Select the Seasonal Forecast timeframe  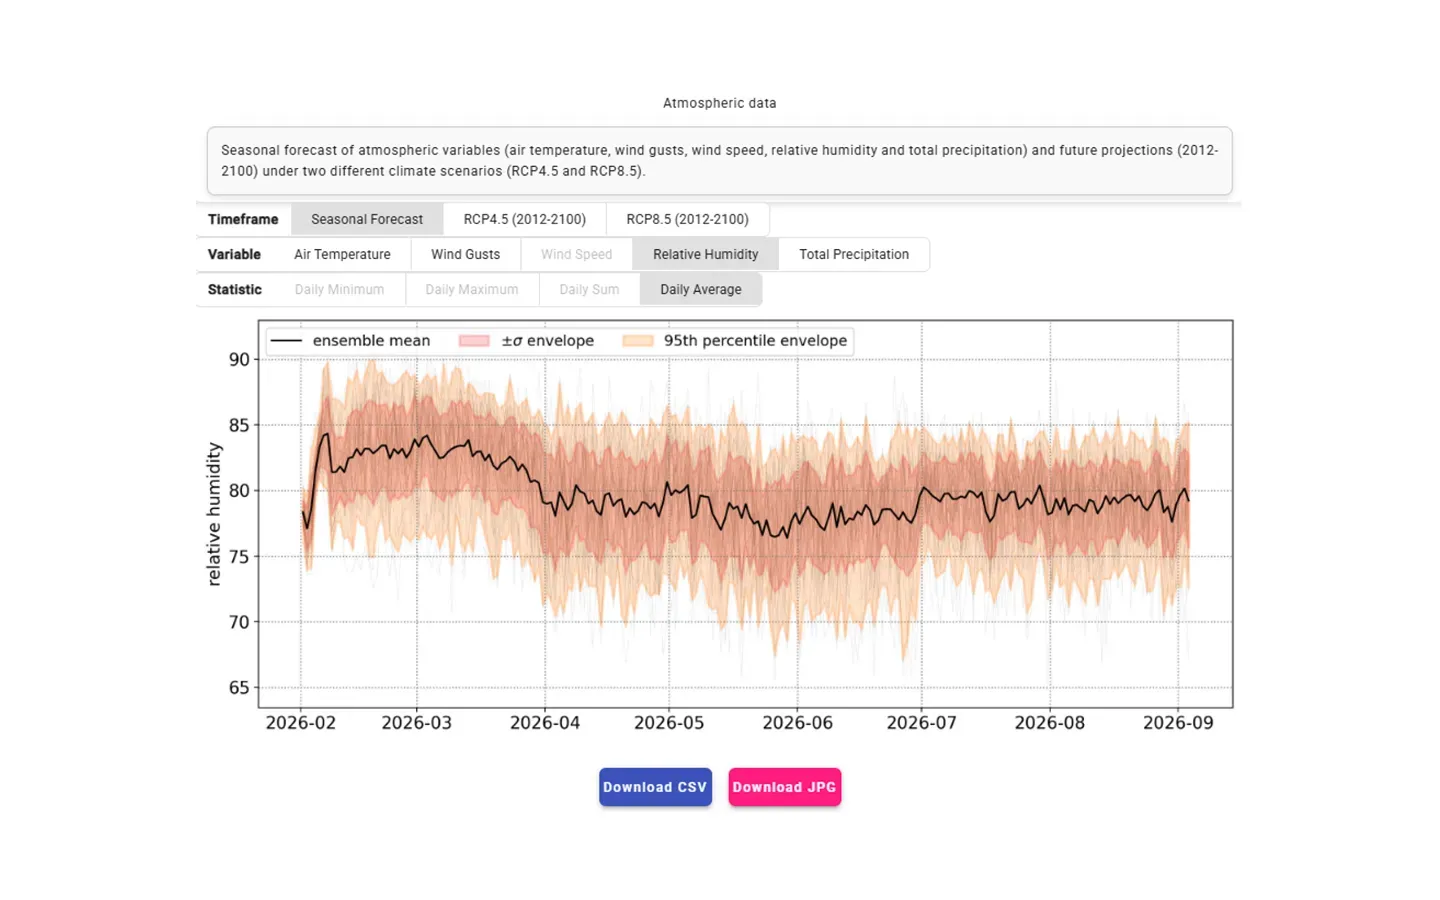(x=367, y=219)
